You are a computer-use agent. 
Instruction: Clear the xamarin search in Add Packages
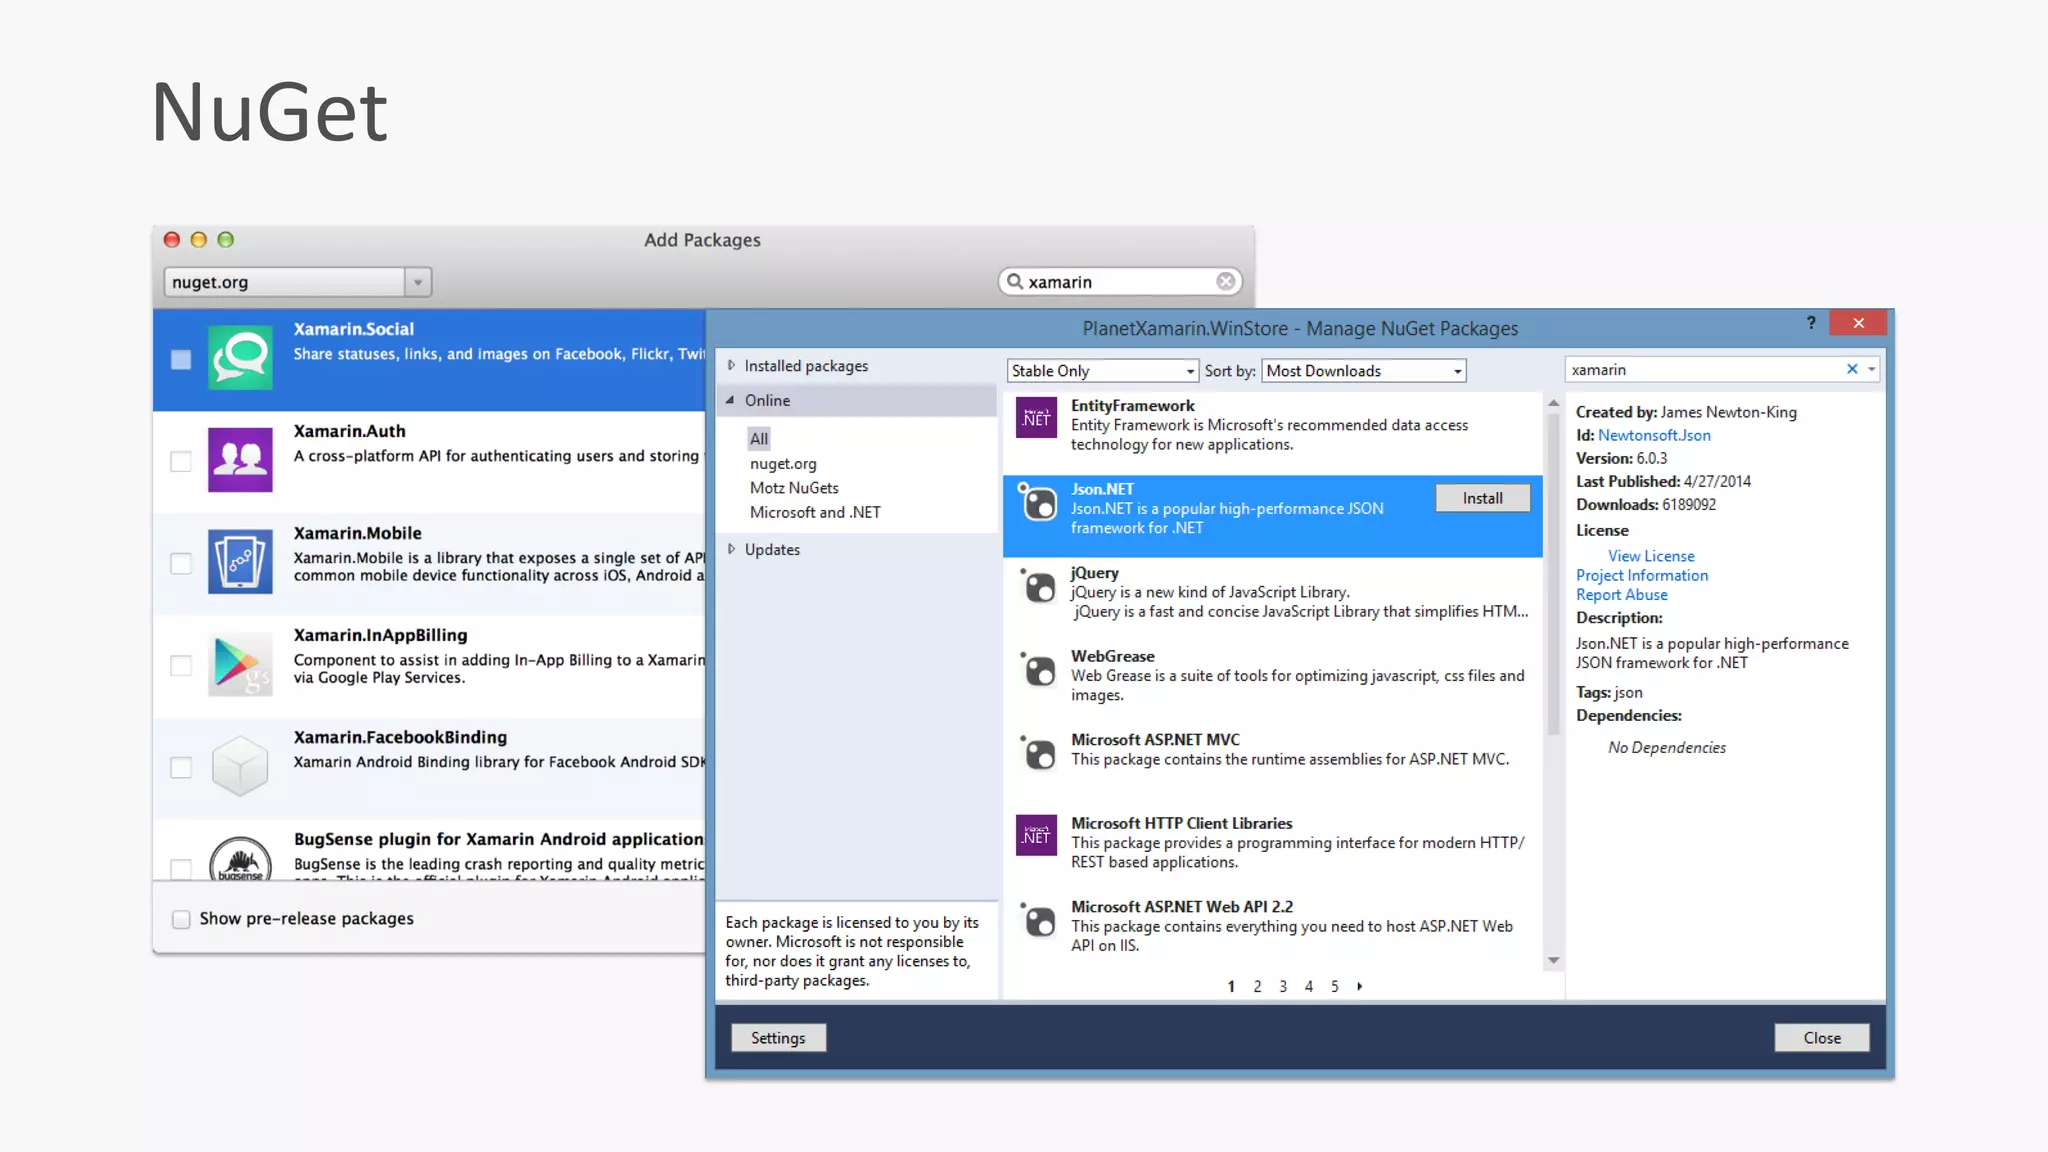point(1225,282)
